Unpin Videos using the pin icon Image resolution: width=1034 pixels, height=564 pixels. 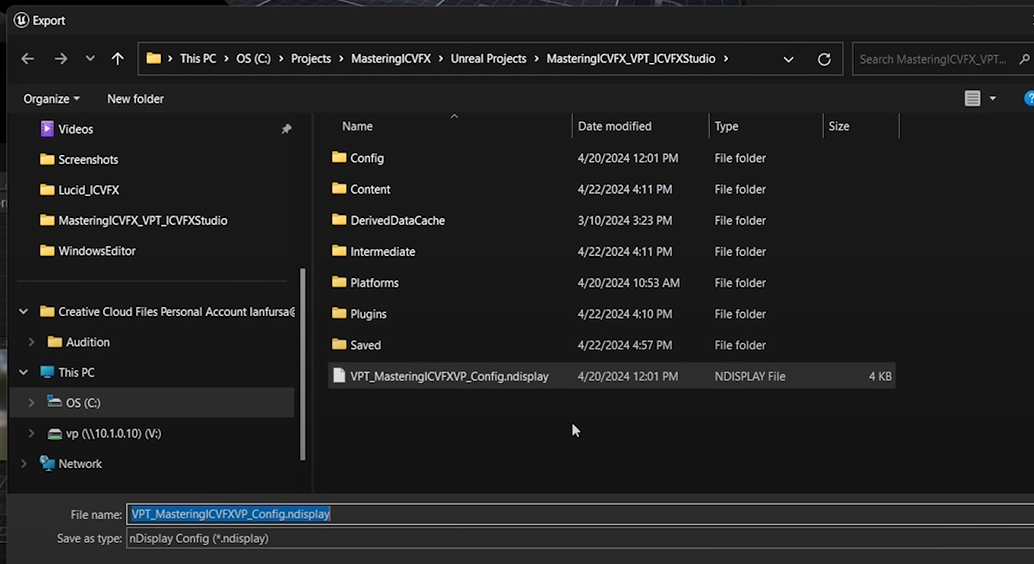click(286, 129)
